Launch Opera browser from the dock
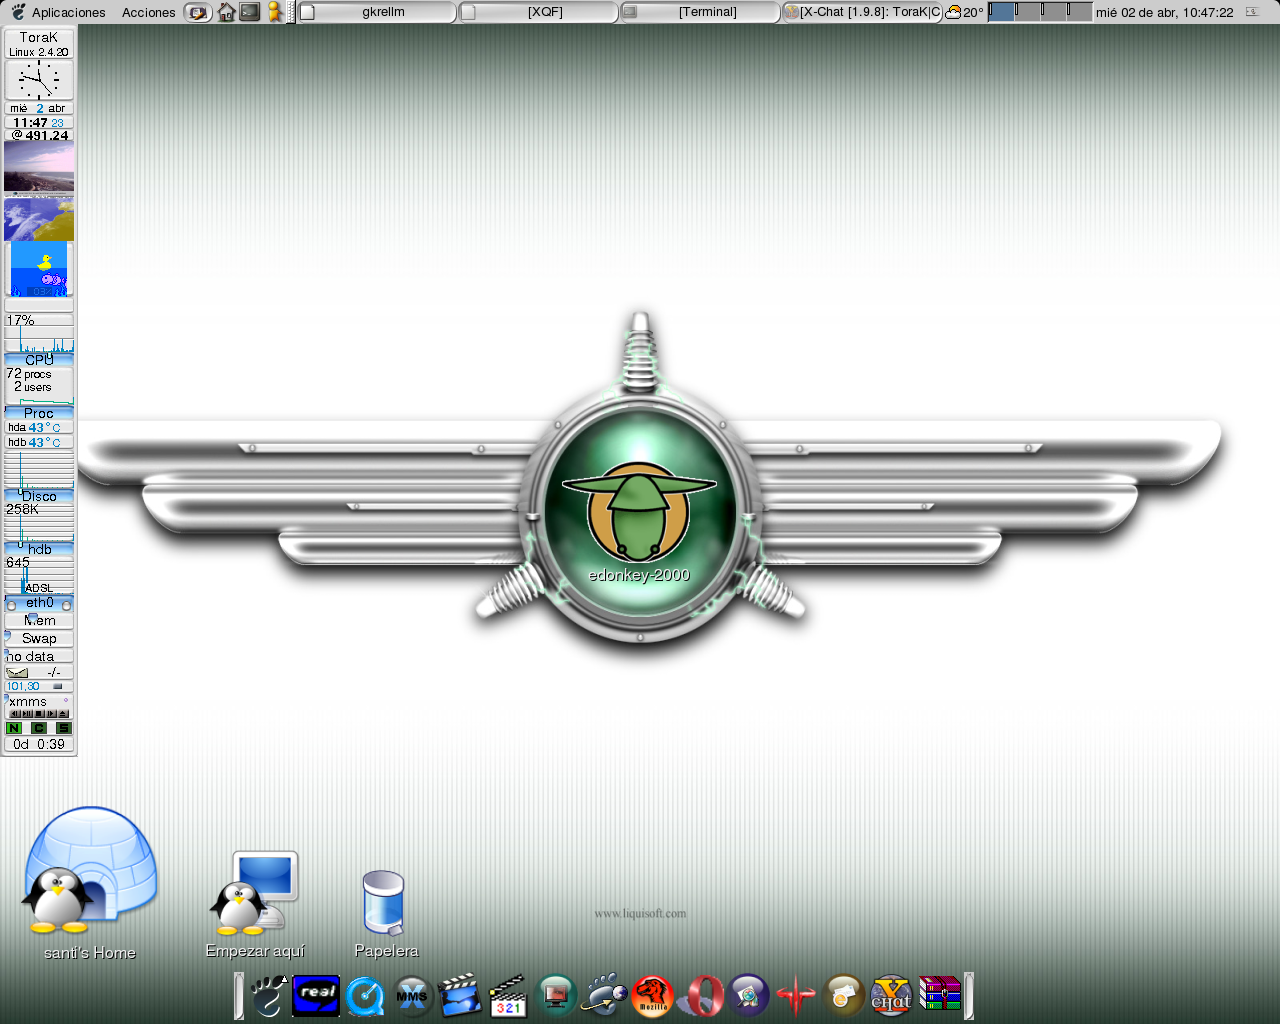 [701, 996]
